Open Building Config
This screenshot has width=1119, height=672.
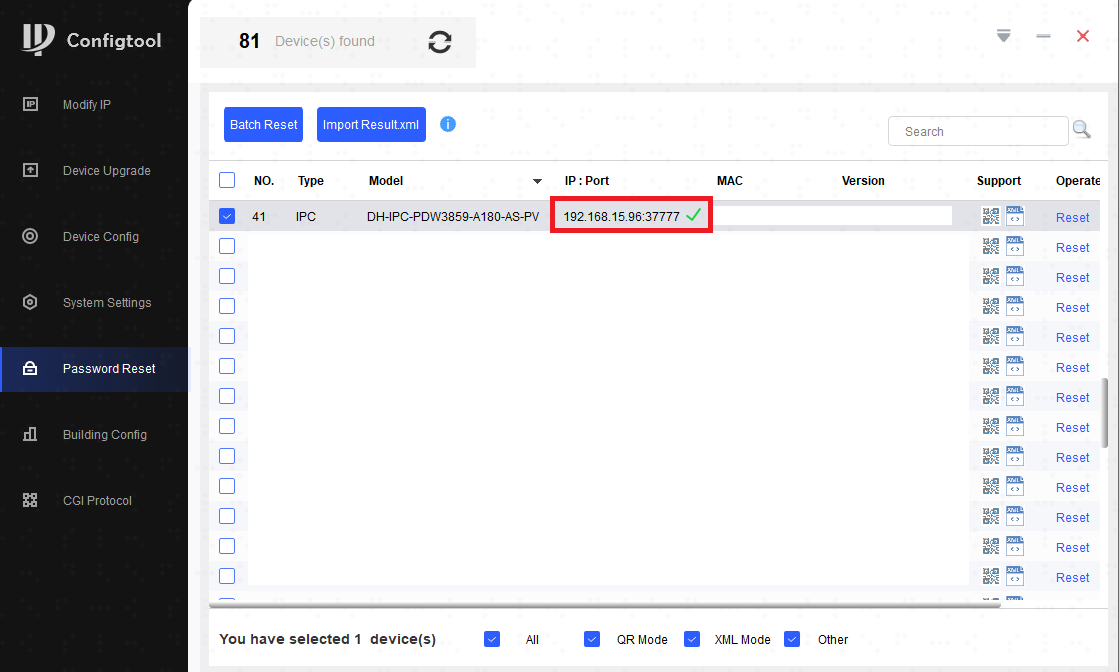click(x=105, y=434)
